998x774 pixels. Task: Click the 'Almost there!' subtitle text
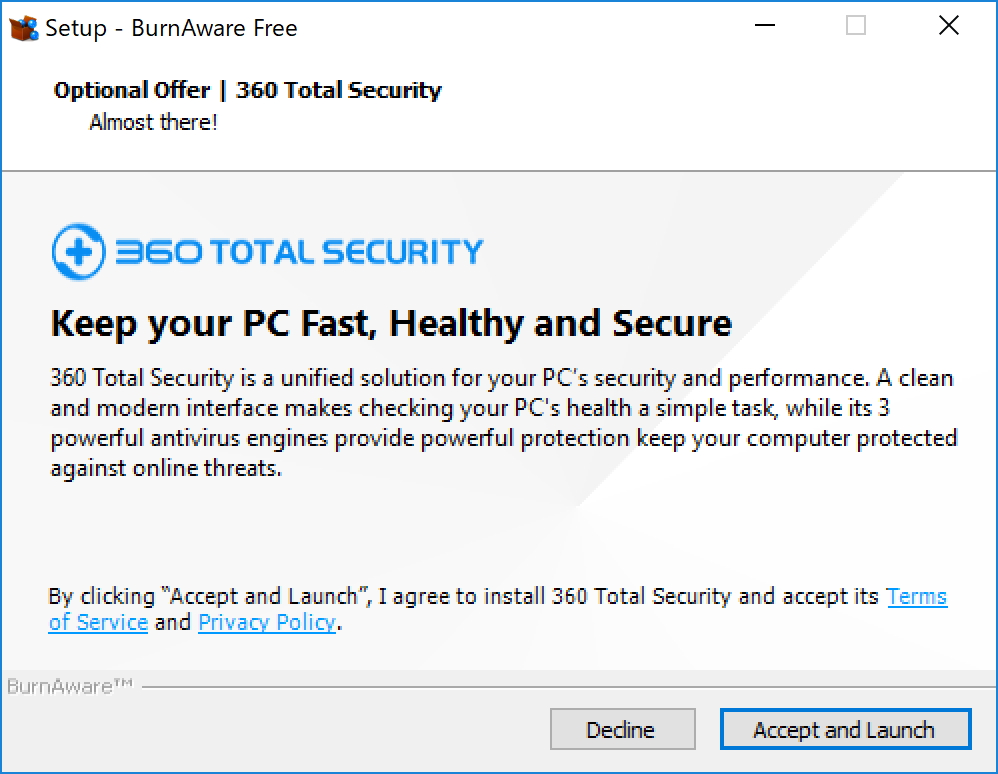pos(153,123)
